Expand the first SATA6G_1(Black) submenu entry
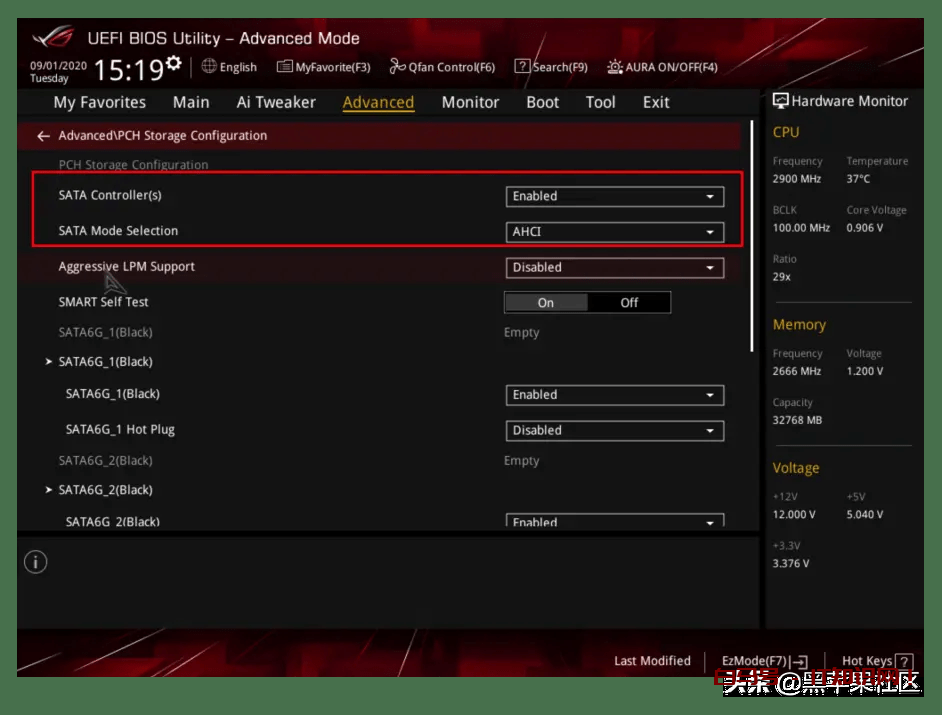Image resolution: width=942 pixels, height=715 pixels. coord(105,362)
